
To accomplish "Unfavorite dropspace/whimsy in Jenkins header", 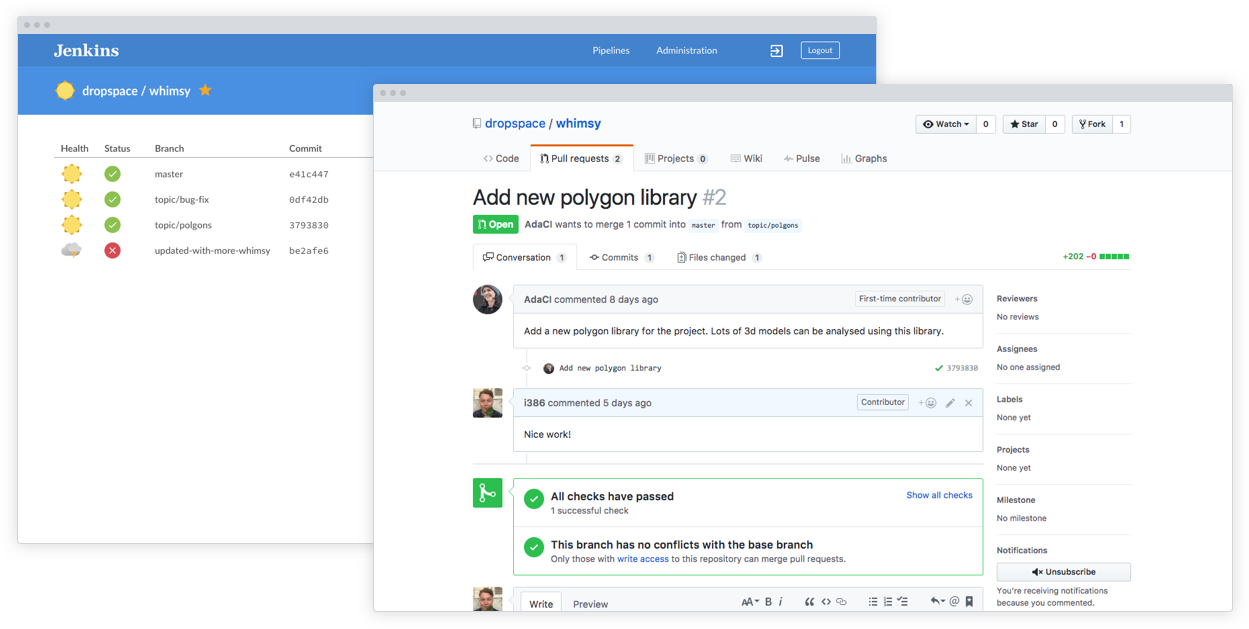I will pyautogui.click(x=205, y=90).
